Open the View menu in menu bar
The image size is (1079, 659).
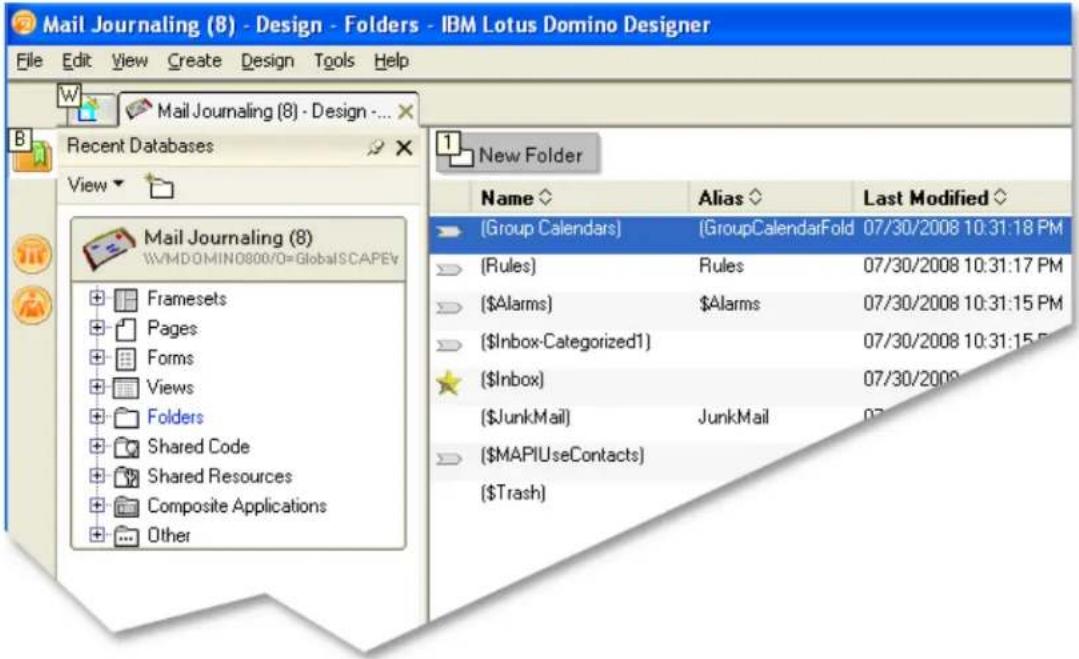tap(130, 61)
